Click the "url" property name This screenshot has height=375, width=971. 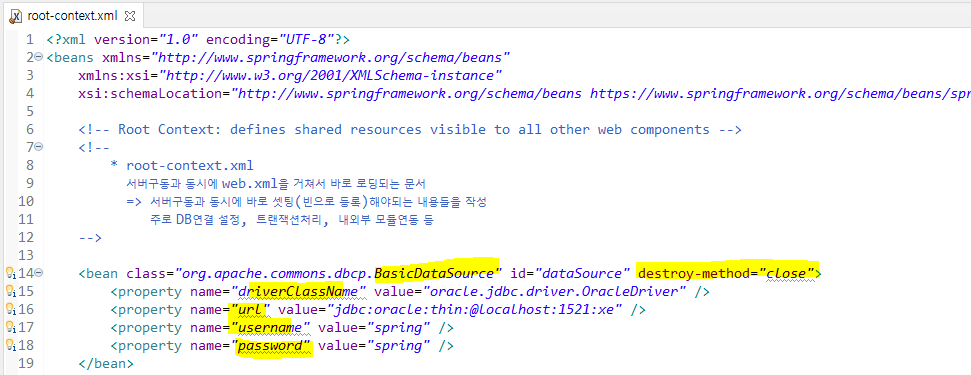point(250,309)
